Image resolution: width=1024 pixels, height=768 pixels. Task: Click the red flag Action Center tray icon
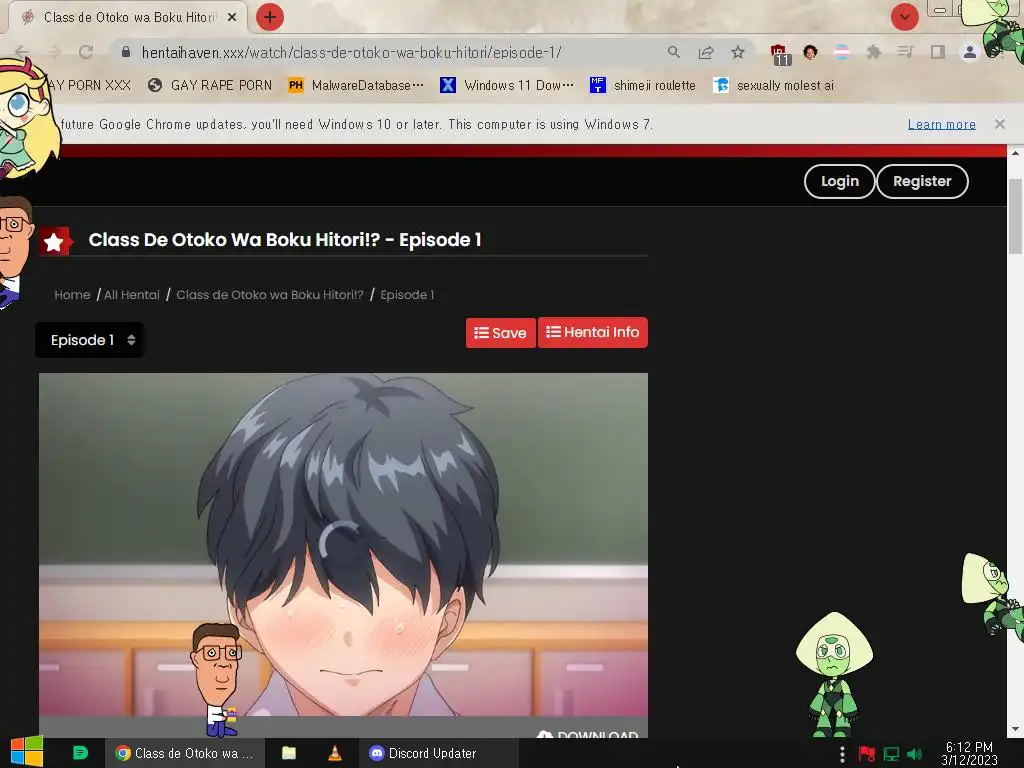point(867,754)
